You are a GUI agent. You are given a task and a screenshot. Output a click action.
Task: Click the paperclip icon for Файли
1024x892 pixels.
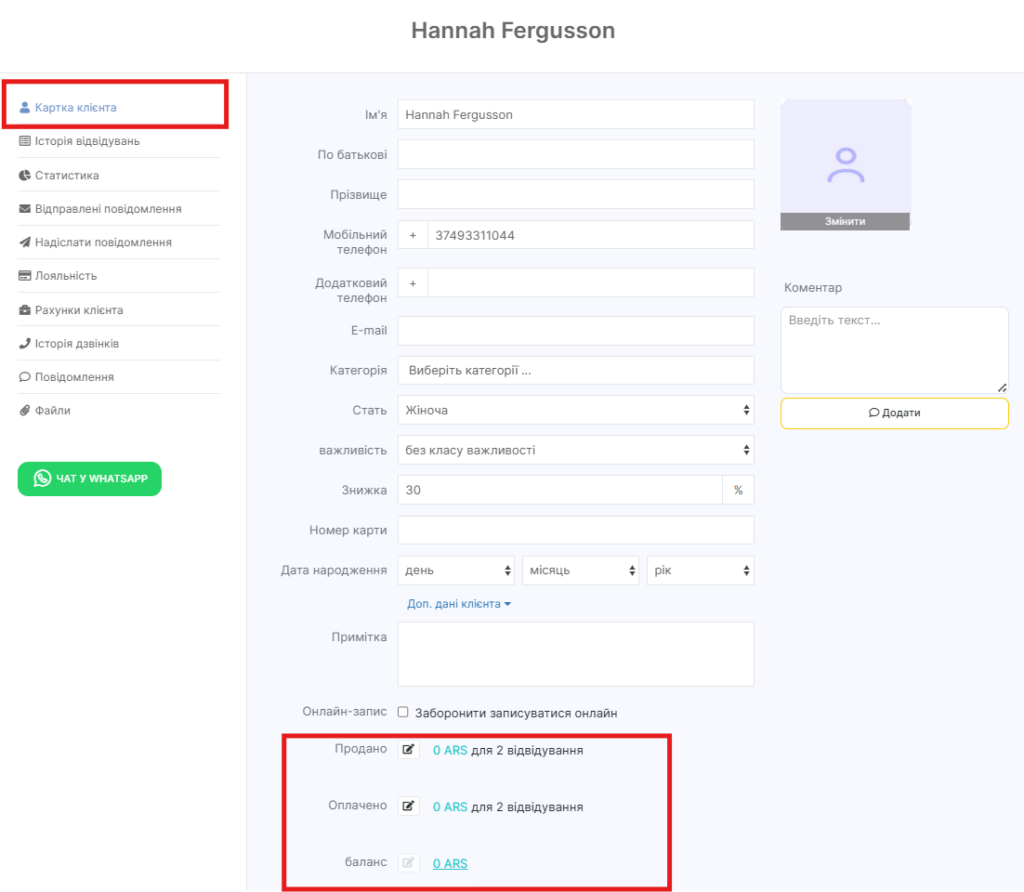(x=25, y=410)
